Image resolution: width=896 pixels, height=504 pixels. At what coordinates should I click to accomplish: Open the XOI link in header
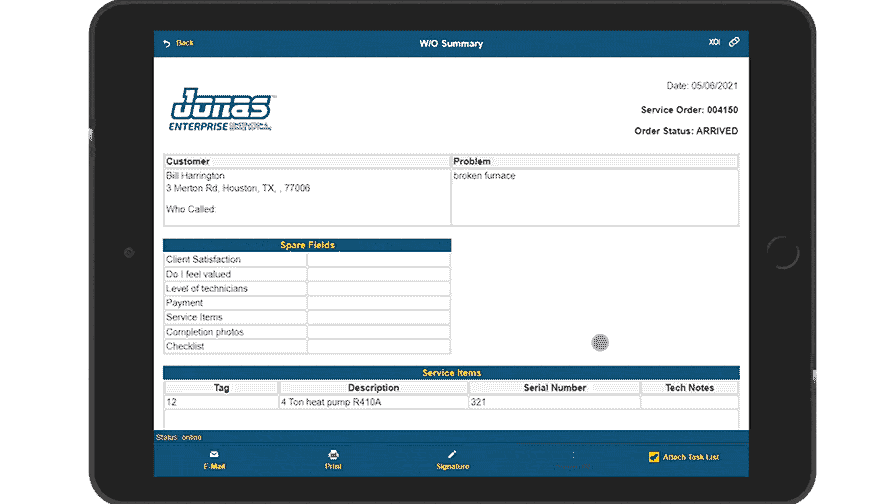[714, 42]
